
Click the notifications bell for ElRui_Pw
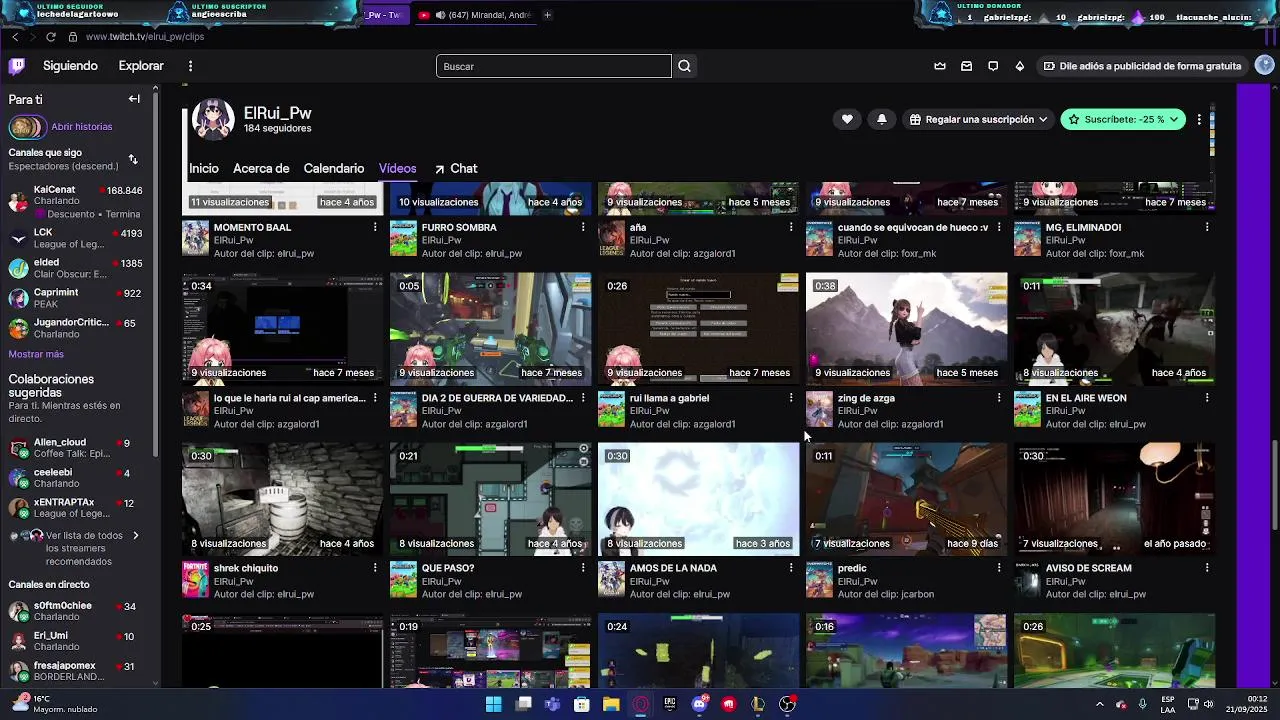881,119
